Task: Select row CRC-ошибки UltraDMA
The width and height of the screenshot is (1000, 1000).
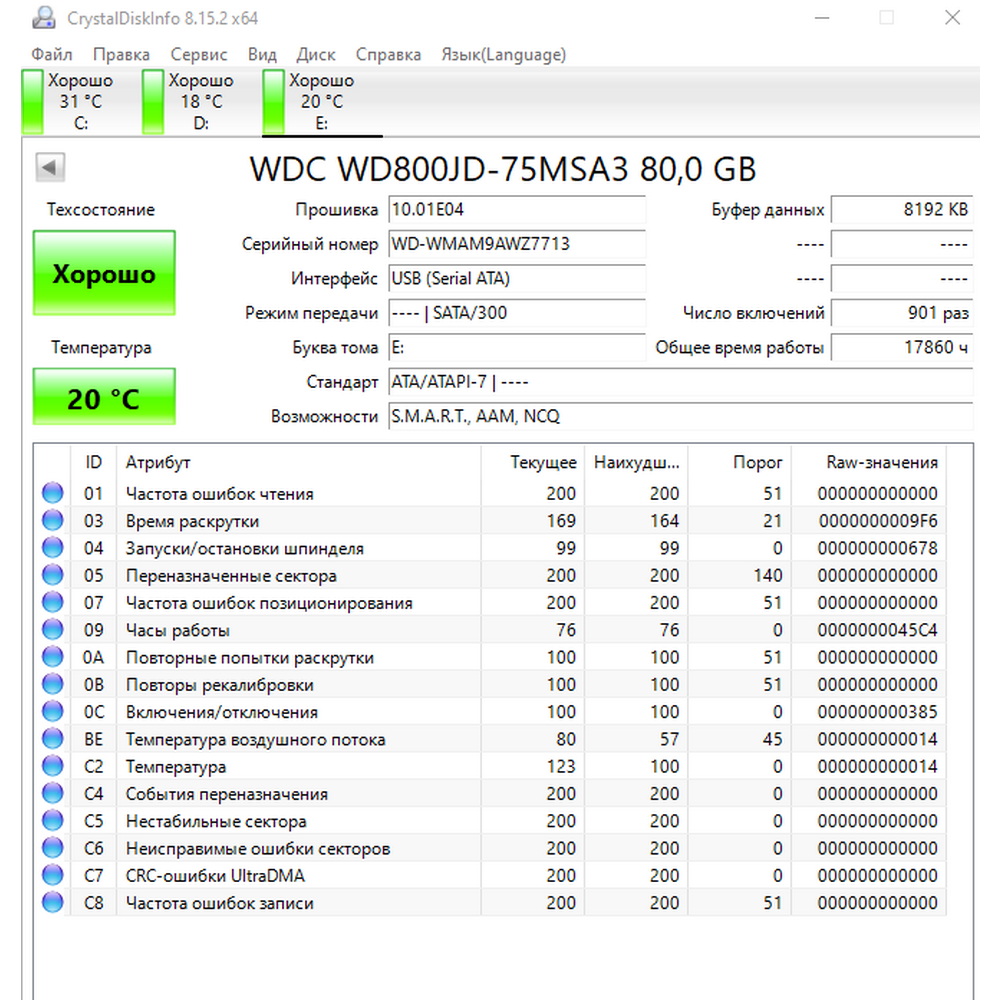Action: (x=491, y=875)
